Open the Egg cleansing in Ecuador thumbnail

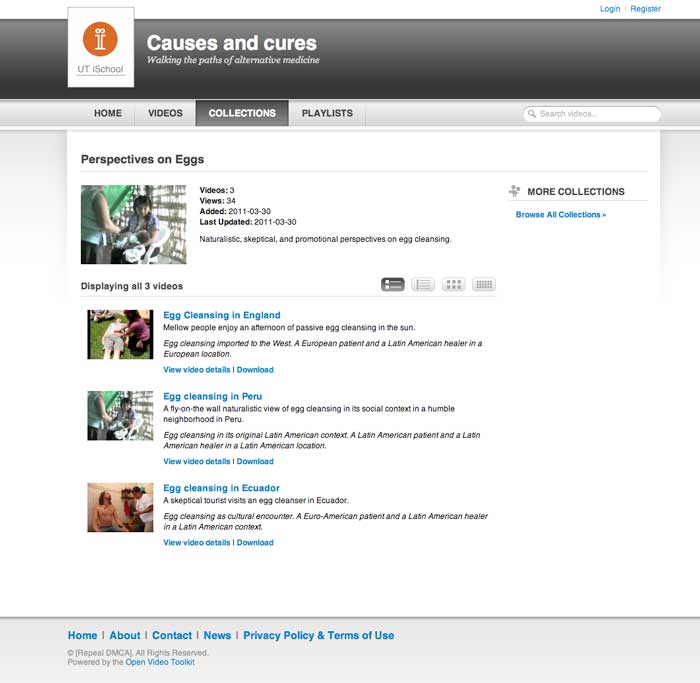click(120, 507)
